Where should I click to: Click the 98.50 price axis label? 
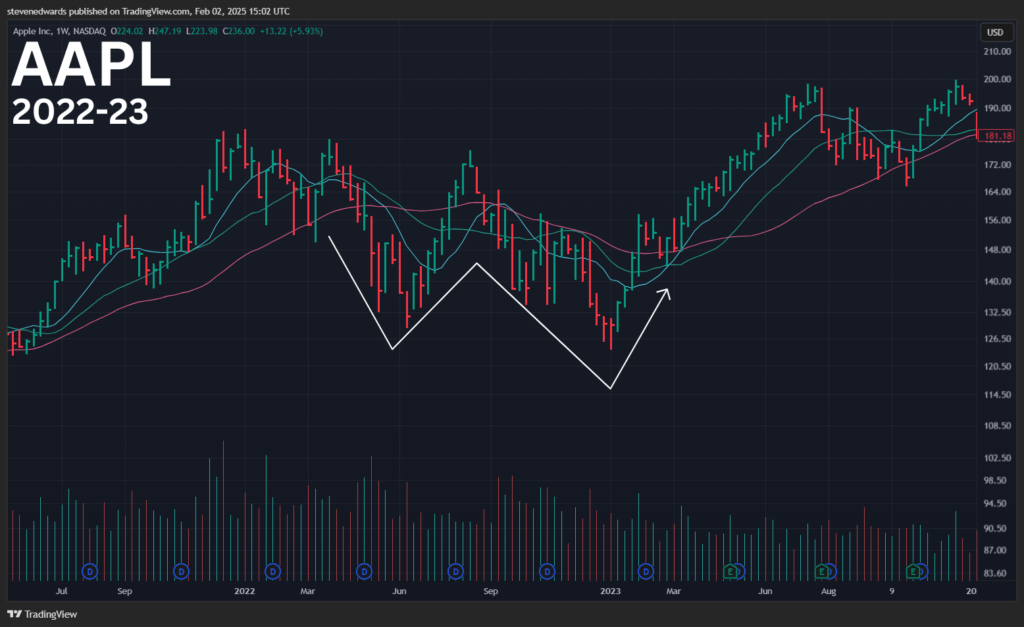995,480
